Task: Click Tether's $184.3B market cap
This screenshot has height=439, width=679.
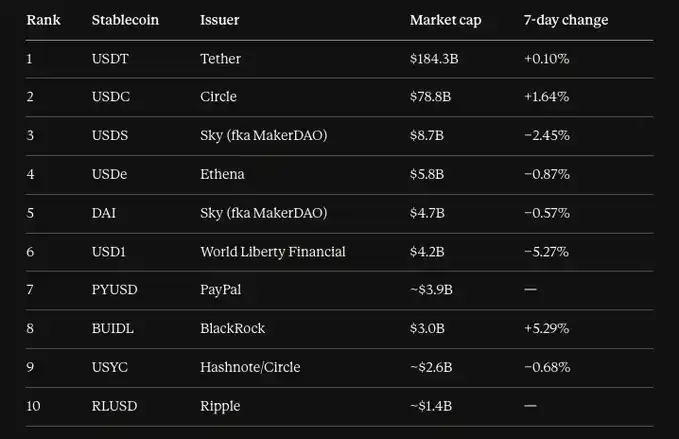Action: coord(434,59)
